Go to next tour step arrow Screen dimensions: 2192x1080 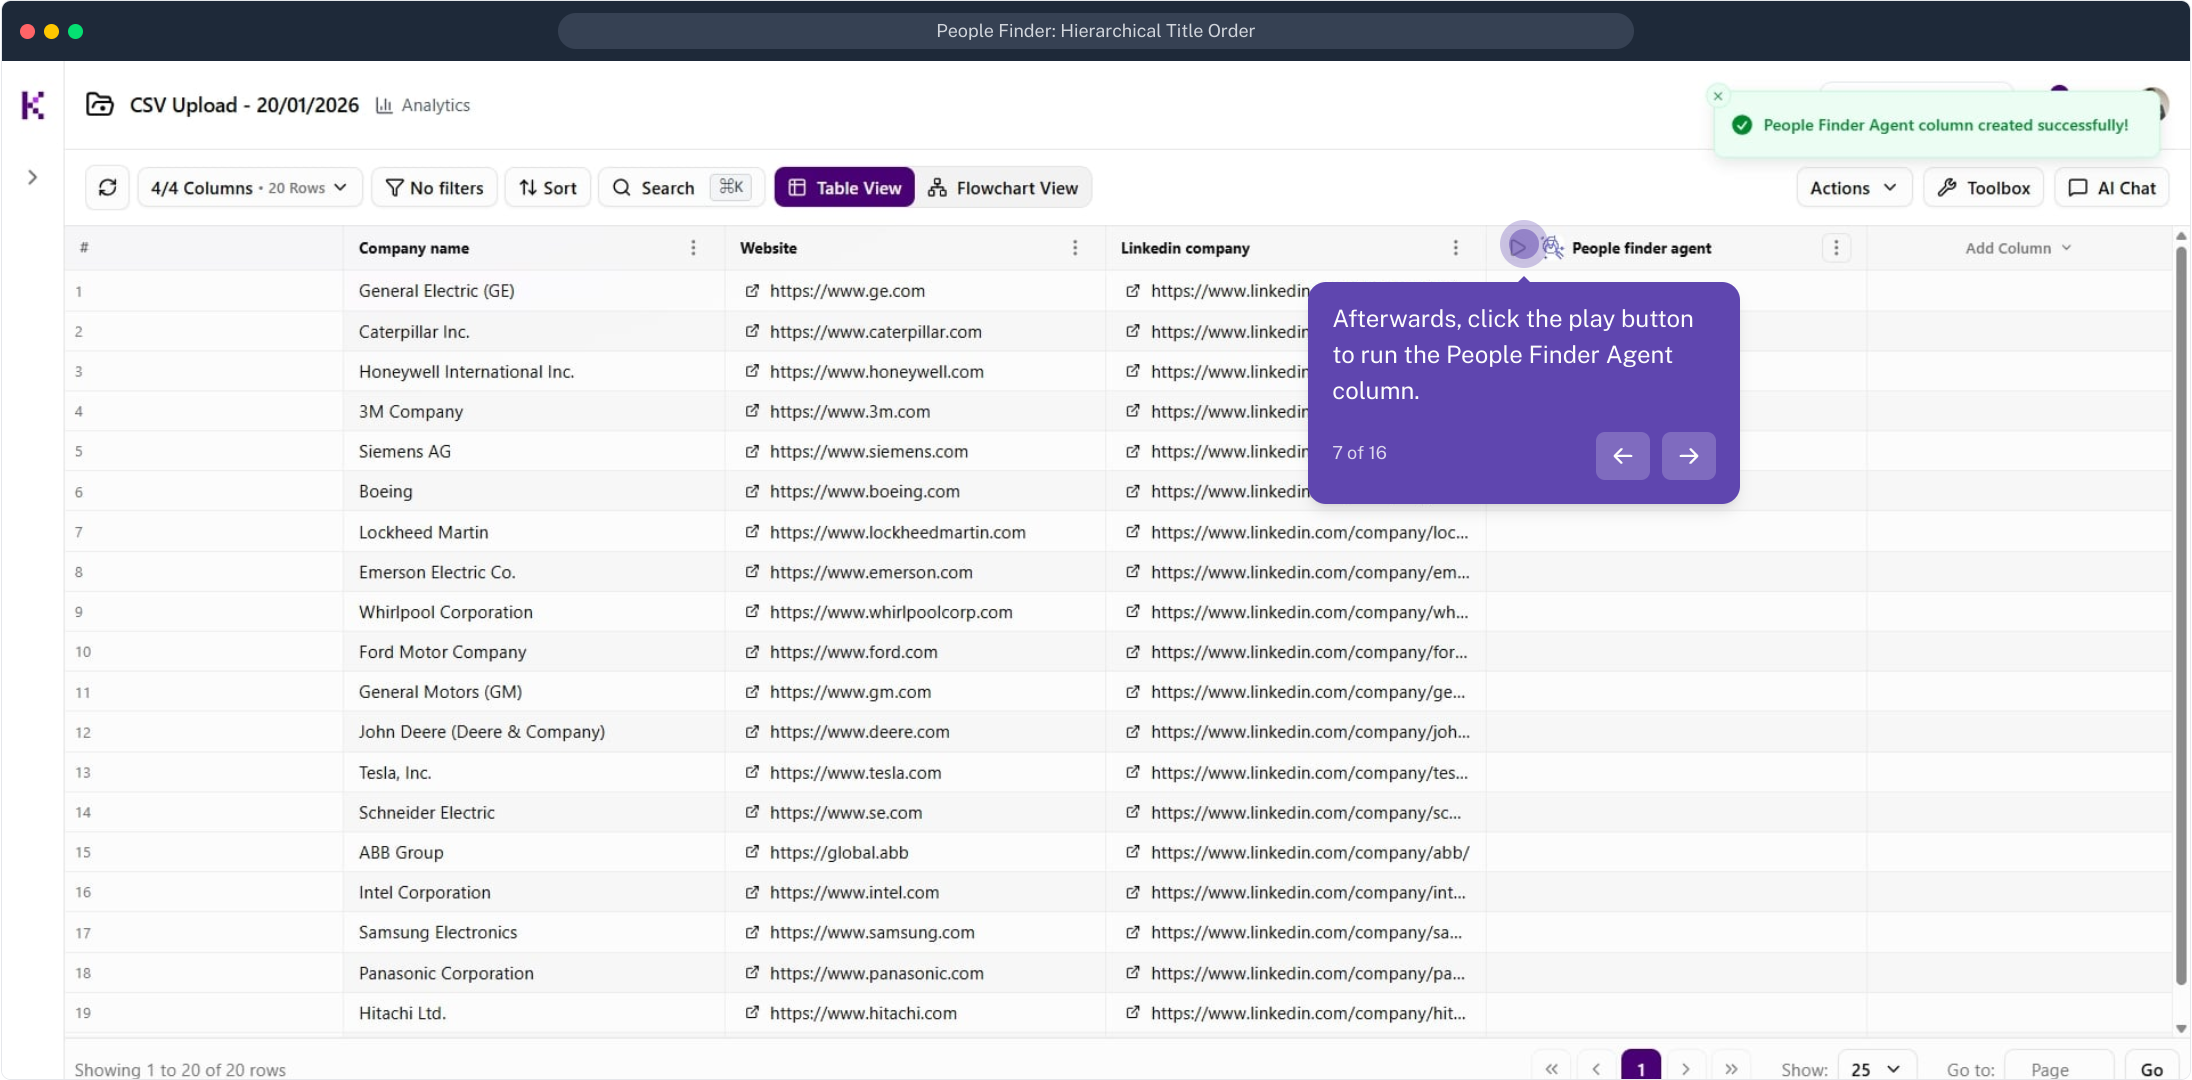1688,456
